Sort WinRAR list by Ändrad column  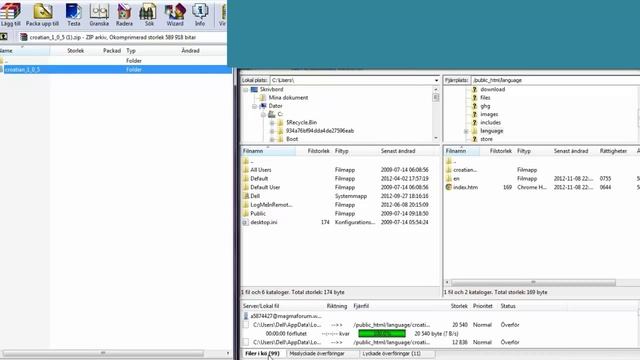click(x=190, y=51)
